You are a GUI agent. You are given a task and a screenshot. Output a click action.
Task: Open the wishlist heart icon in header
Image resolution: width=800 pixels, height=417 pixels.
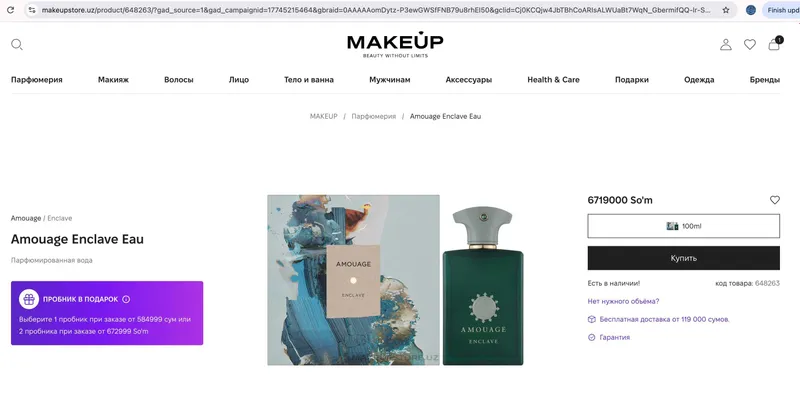749,44
